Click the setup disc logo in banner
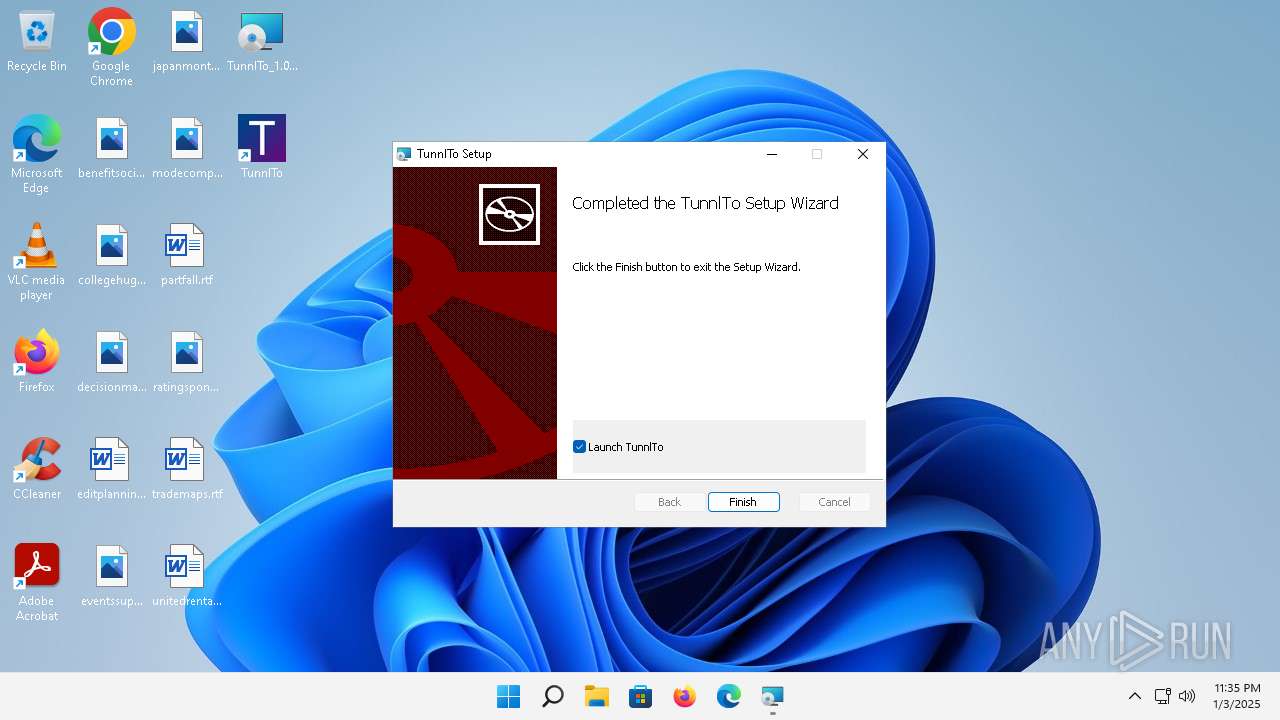The height and width of the screenshot is (720, 1280). [509, 214]
